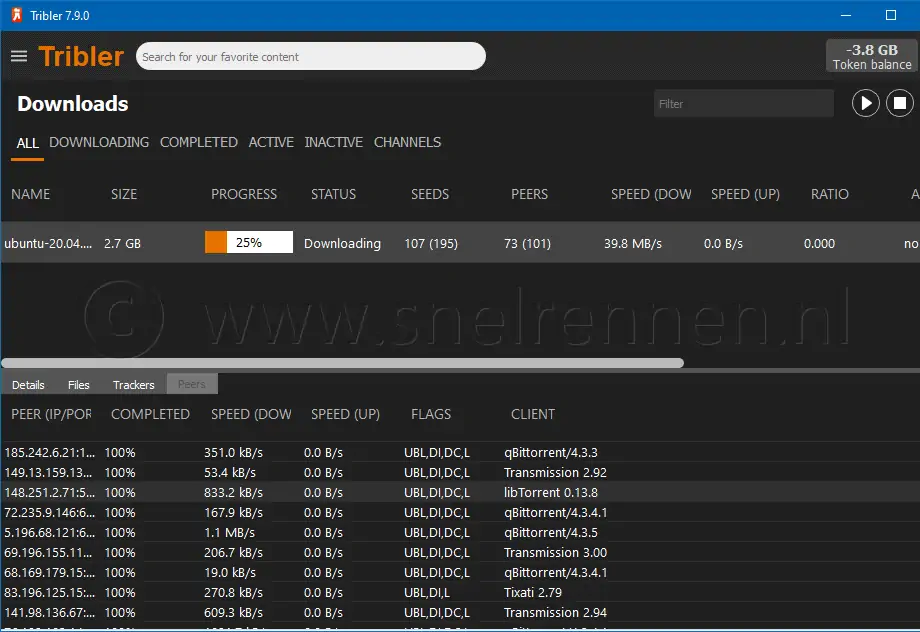Start the selected download with play button
The height and width of the screenshot is (632, 920).
[x=865, y=103]
